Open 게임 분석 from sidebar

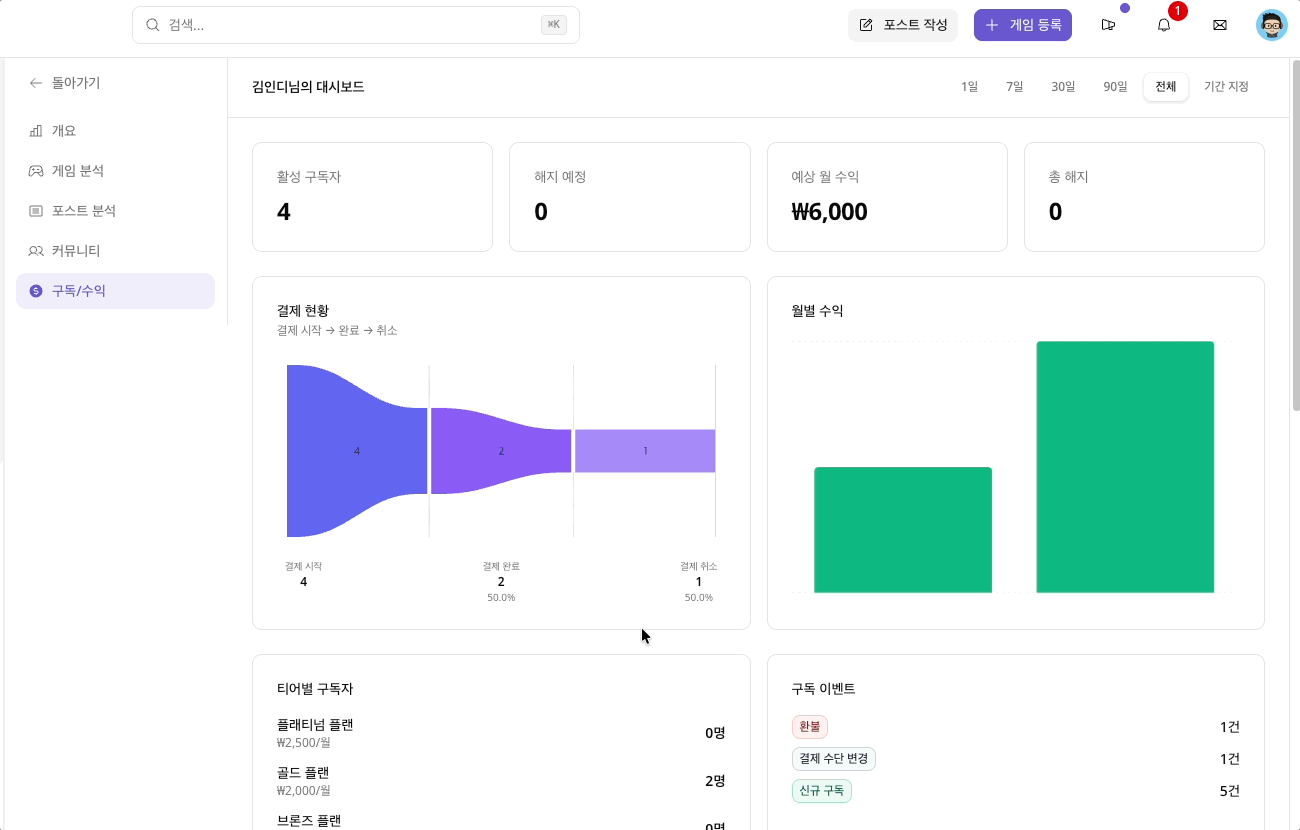[x=78, y=171]
